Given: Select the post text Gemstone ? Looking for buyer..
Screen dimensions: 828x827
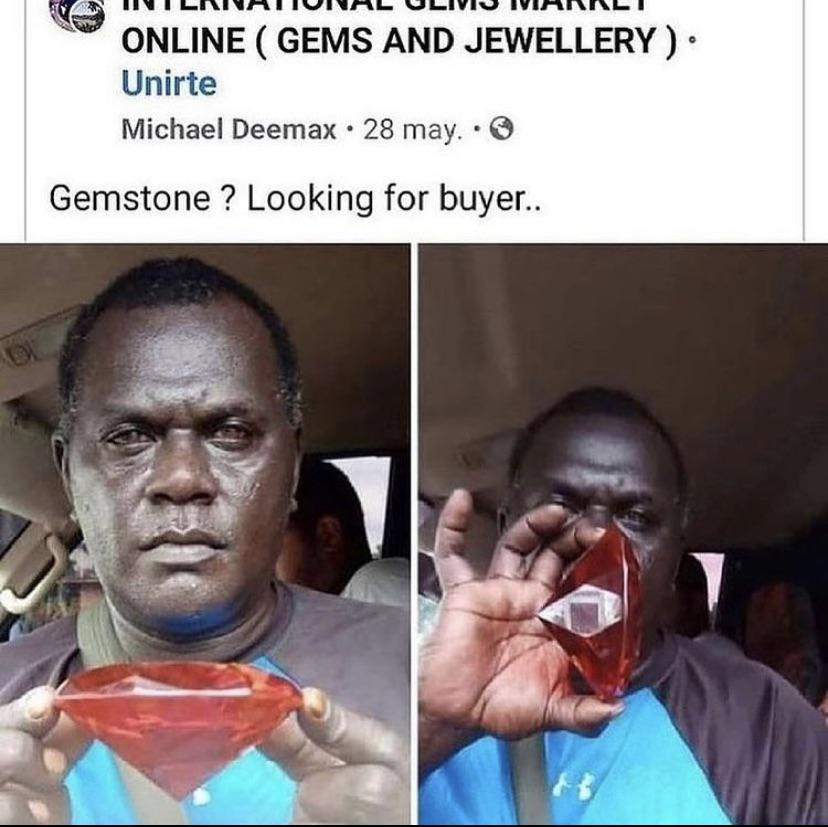Looking at the screenshot, I should 295,199.
